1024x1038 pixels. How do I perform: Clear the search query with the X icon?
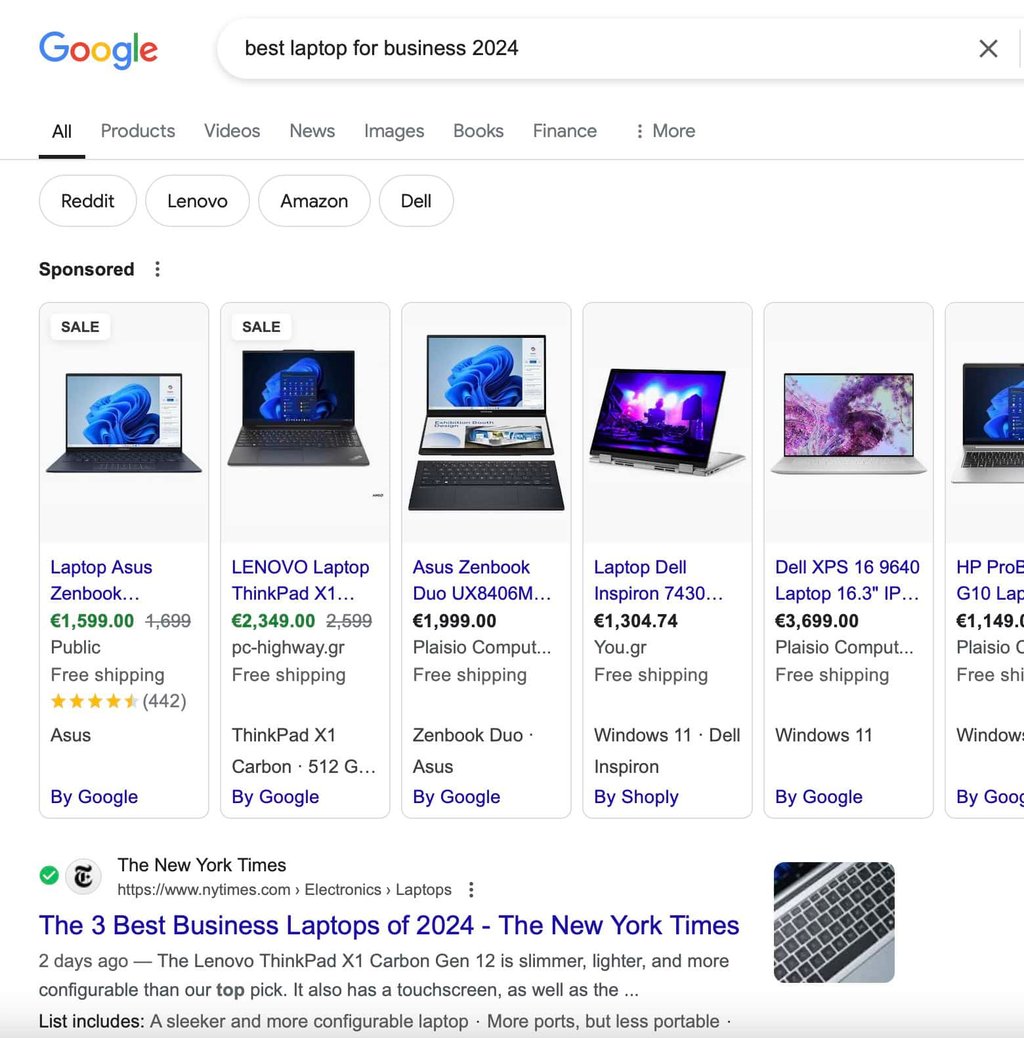pyautogui.click(x=988, y=48)
